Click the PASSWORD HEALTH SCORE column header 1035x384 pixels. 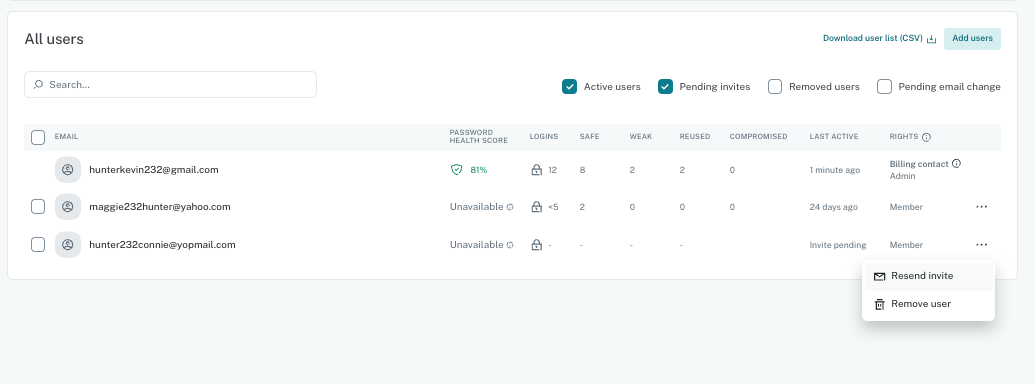[479, 137]
